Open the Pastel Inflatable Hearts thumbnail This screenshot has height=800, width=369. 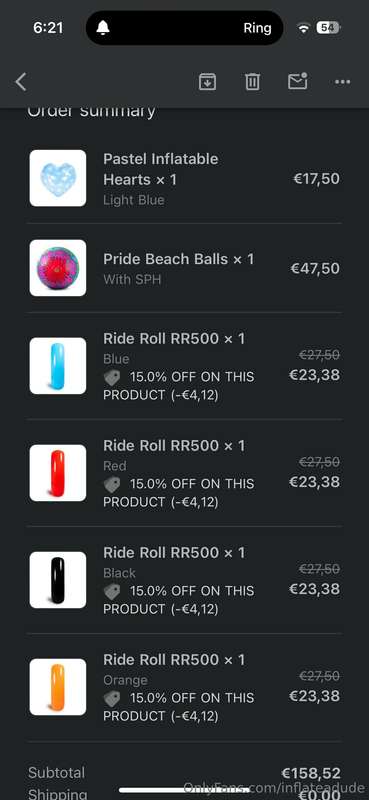point(58,178)
